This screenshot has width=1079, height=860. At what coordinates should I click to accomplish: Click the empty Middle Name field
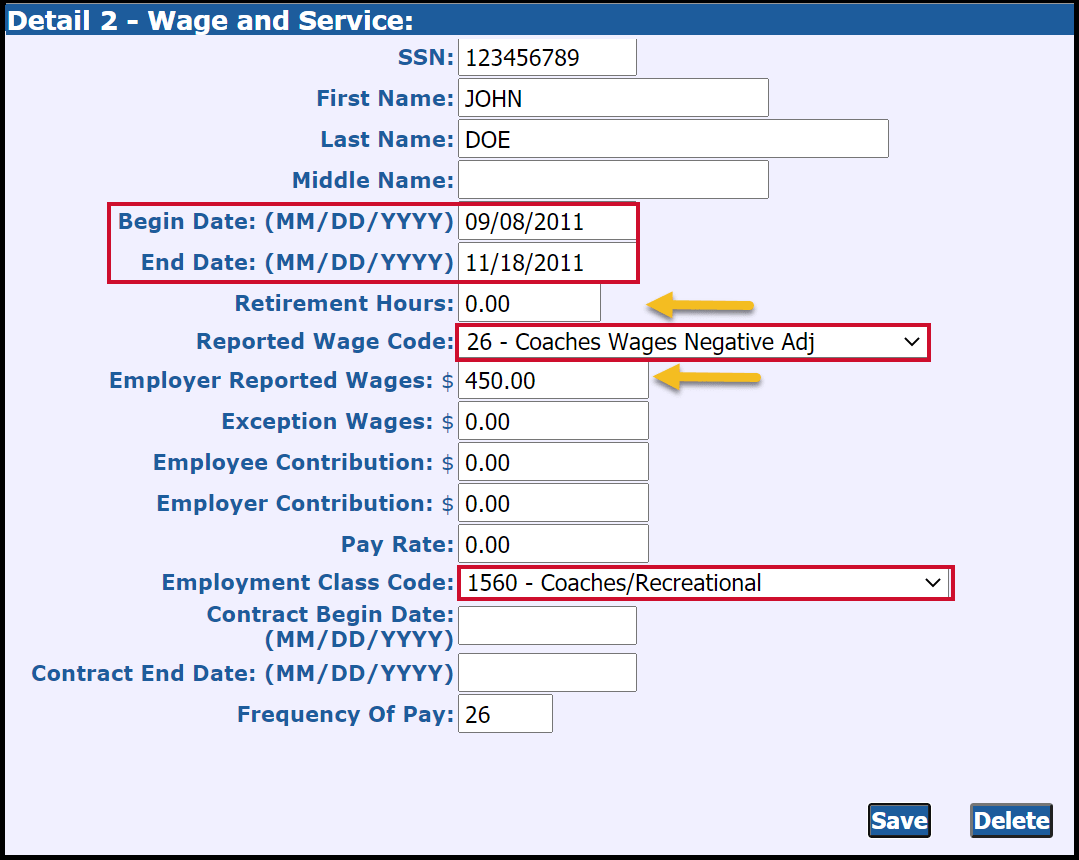pos(612,180)
